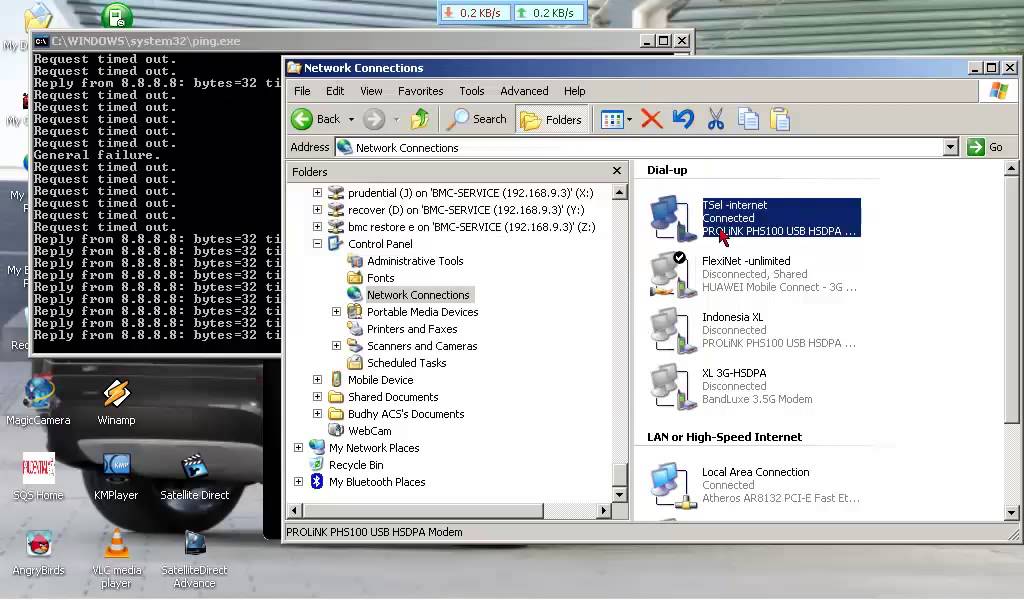
Task: Expand the bmc restore e drive node
Action: click(x=317, y=227)
